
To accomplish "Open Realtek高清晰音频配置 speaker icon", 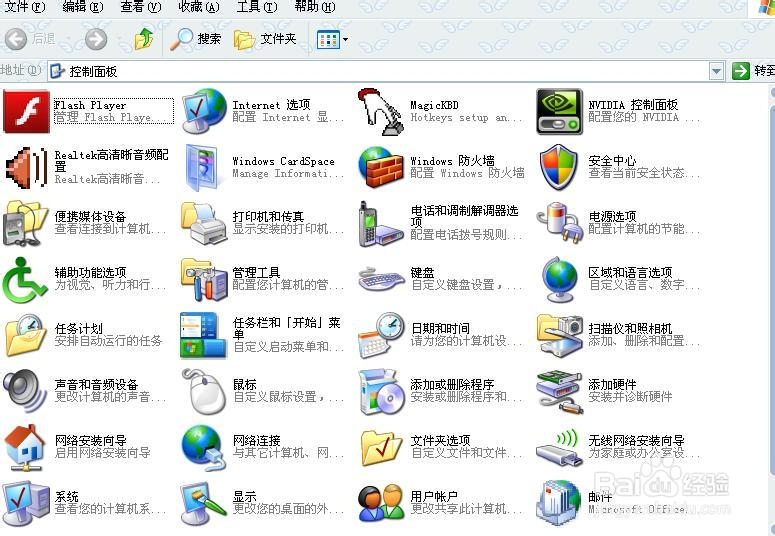I will pyautogui.click(x=26, y=168).
